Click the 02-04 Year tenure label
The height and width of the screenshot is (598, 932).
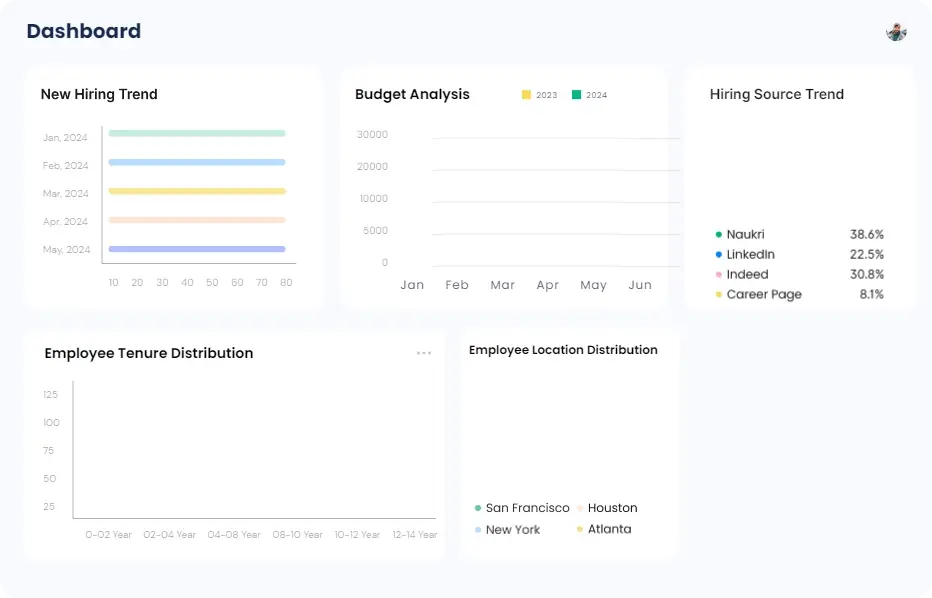[169, 534]
